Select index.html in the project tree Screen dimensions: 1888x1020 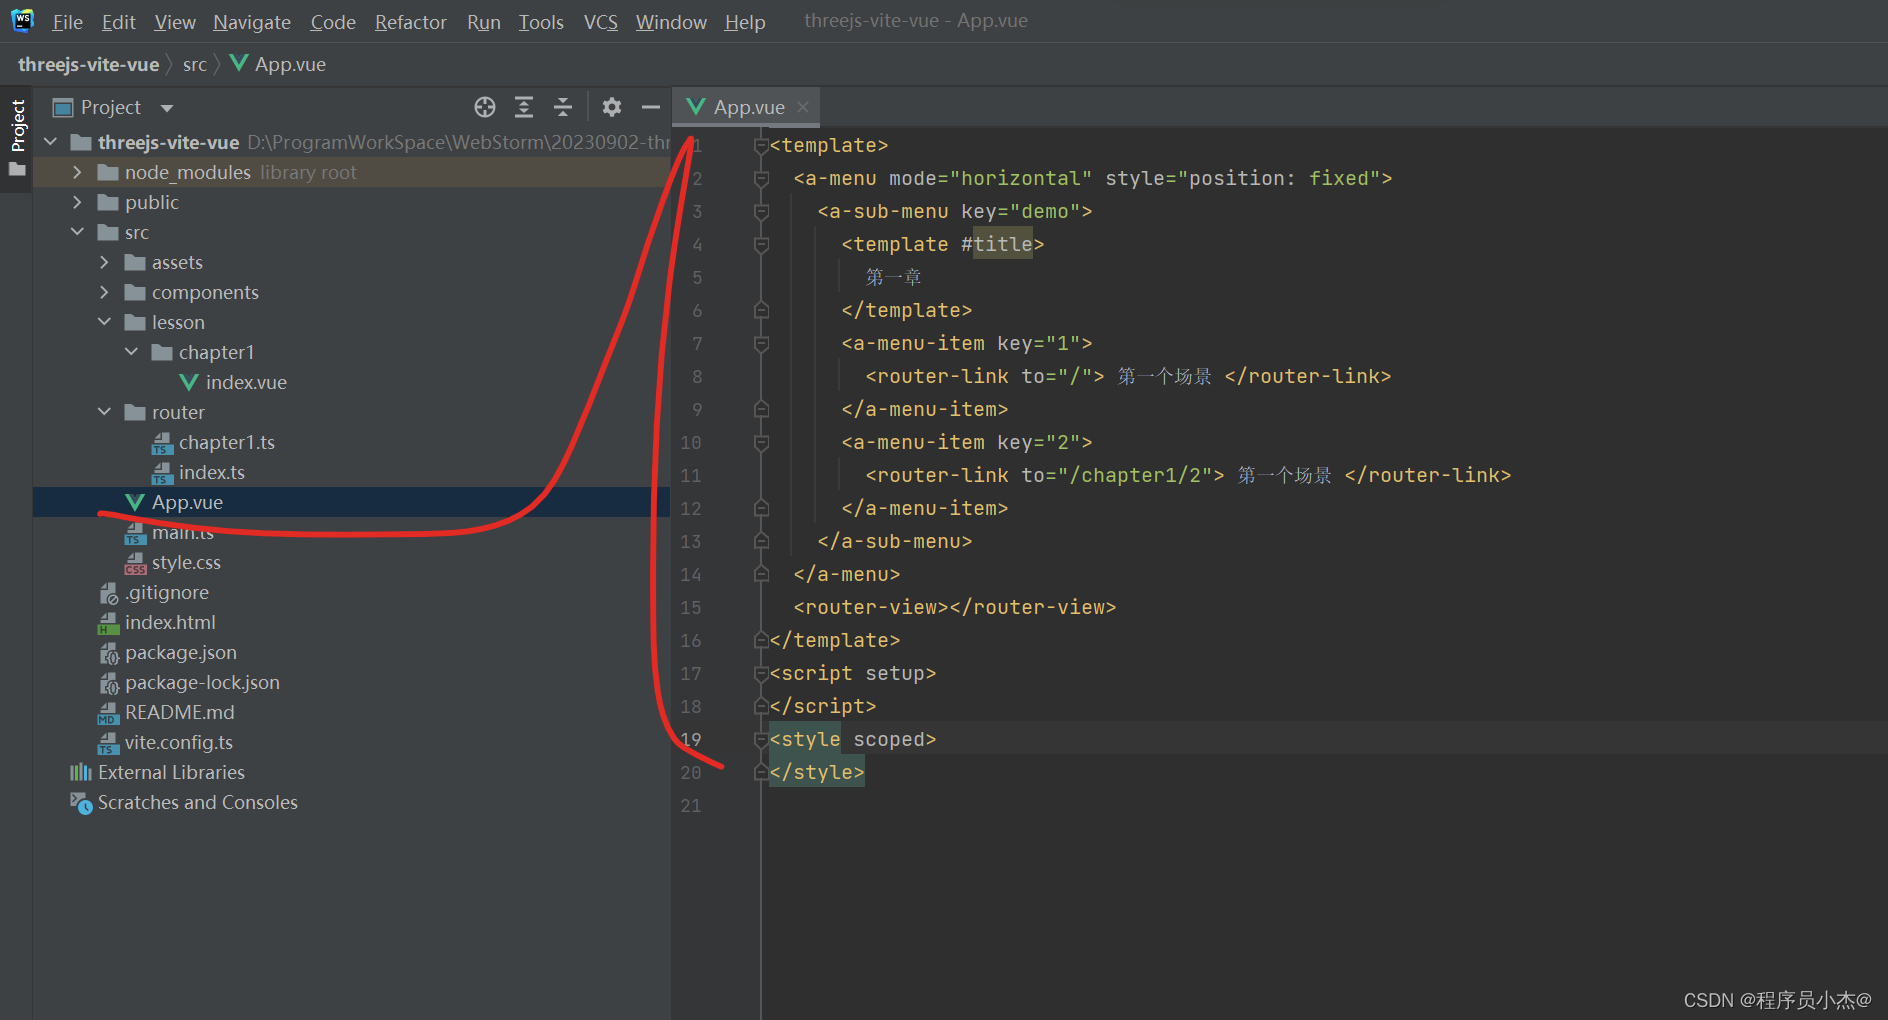(x=170, y=622)
